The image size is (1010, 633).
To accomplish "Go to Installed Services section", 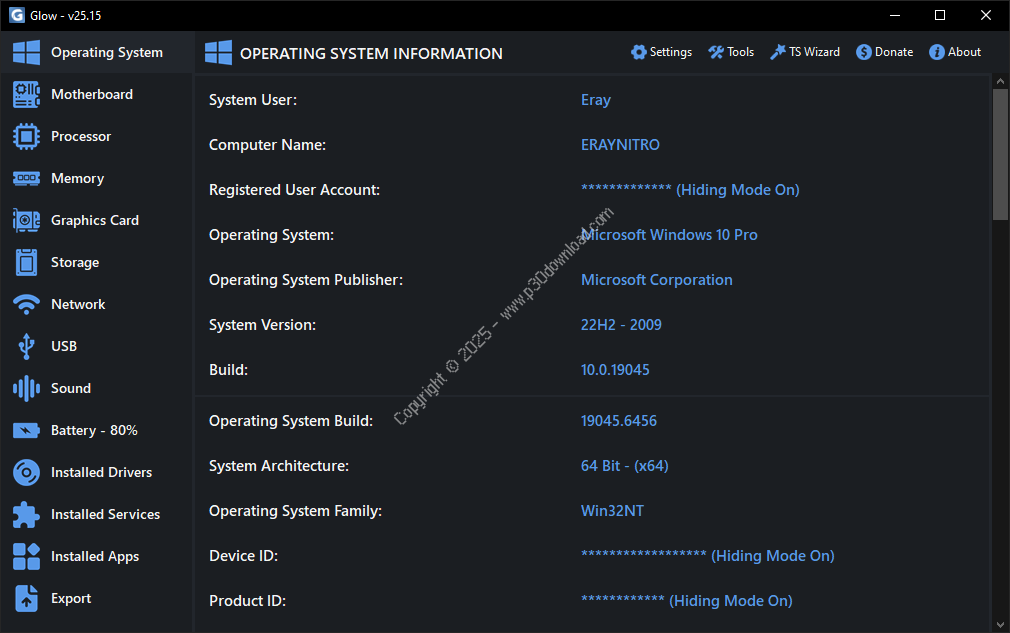I will point(105,514).
